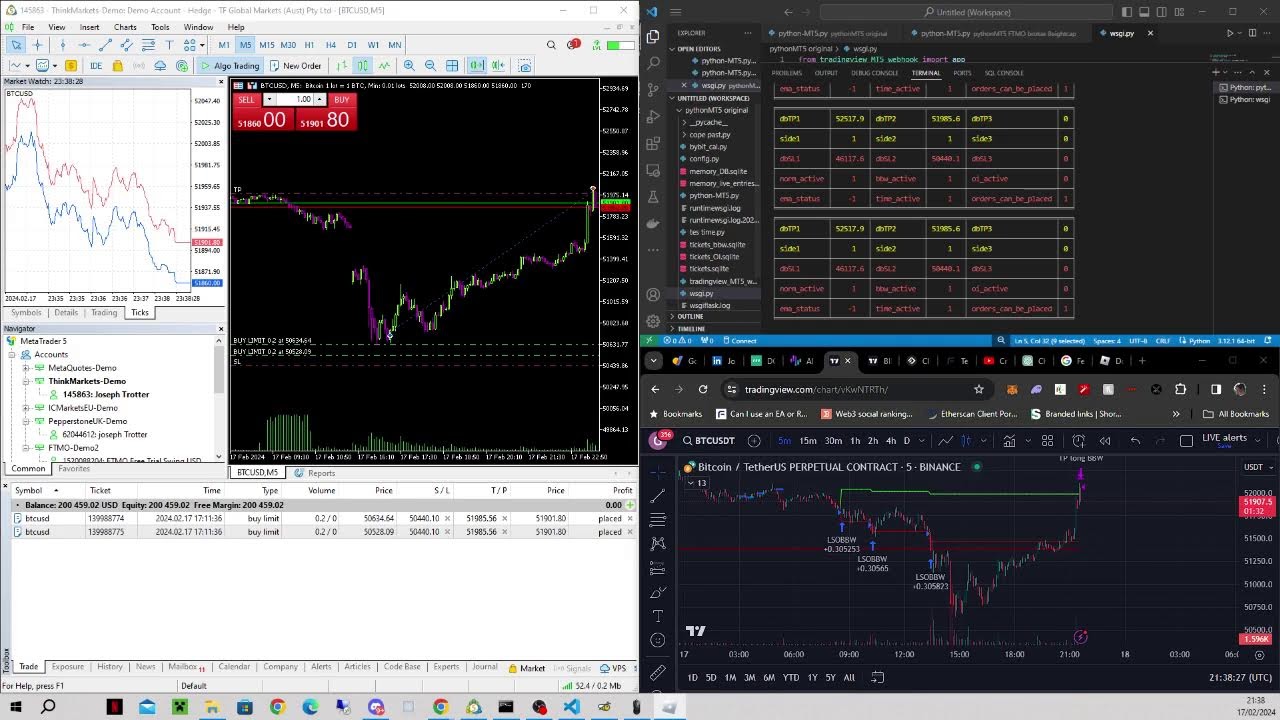The image size is (1280, 720).
Task: Click Run Python file play icon
Action: [1230, 33]
